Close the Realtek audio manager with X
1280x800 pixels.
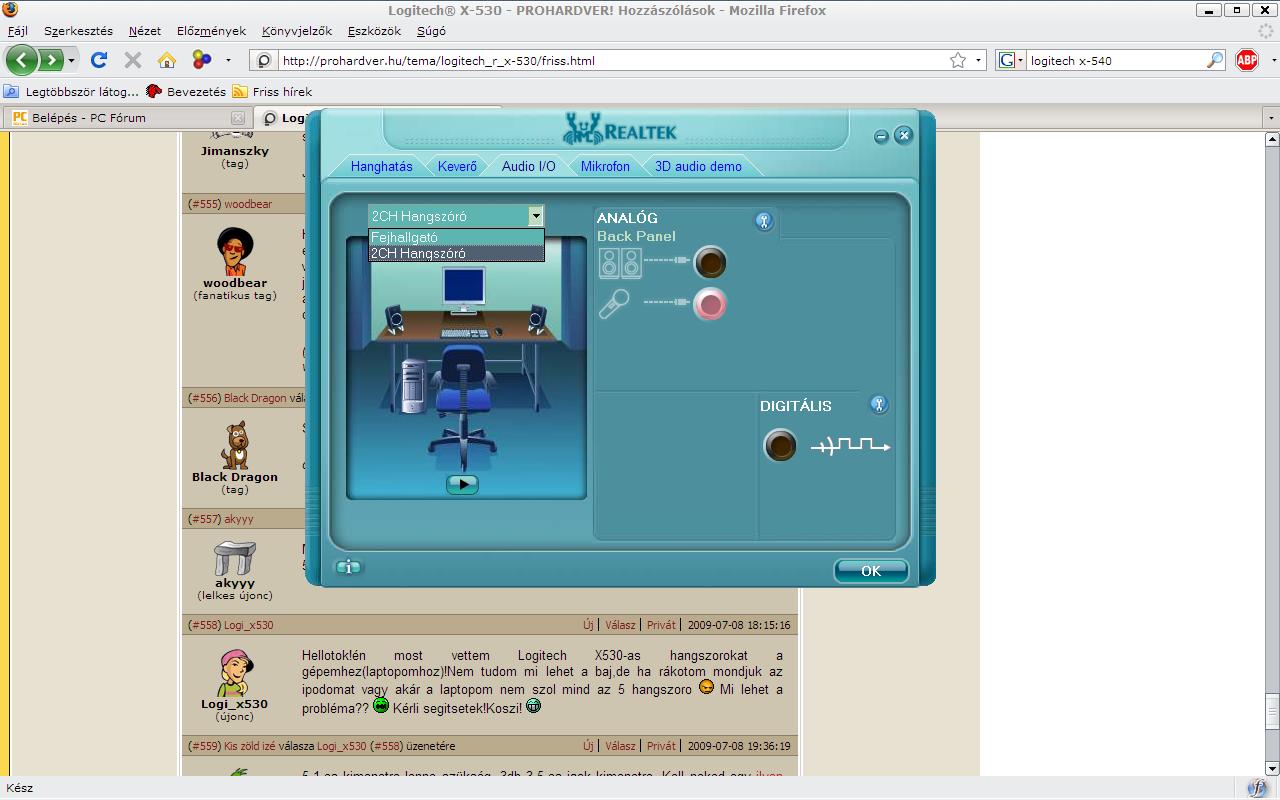click(x=903, y=135)
